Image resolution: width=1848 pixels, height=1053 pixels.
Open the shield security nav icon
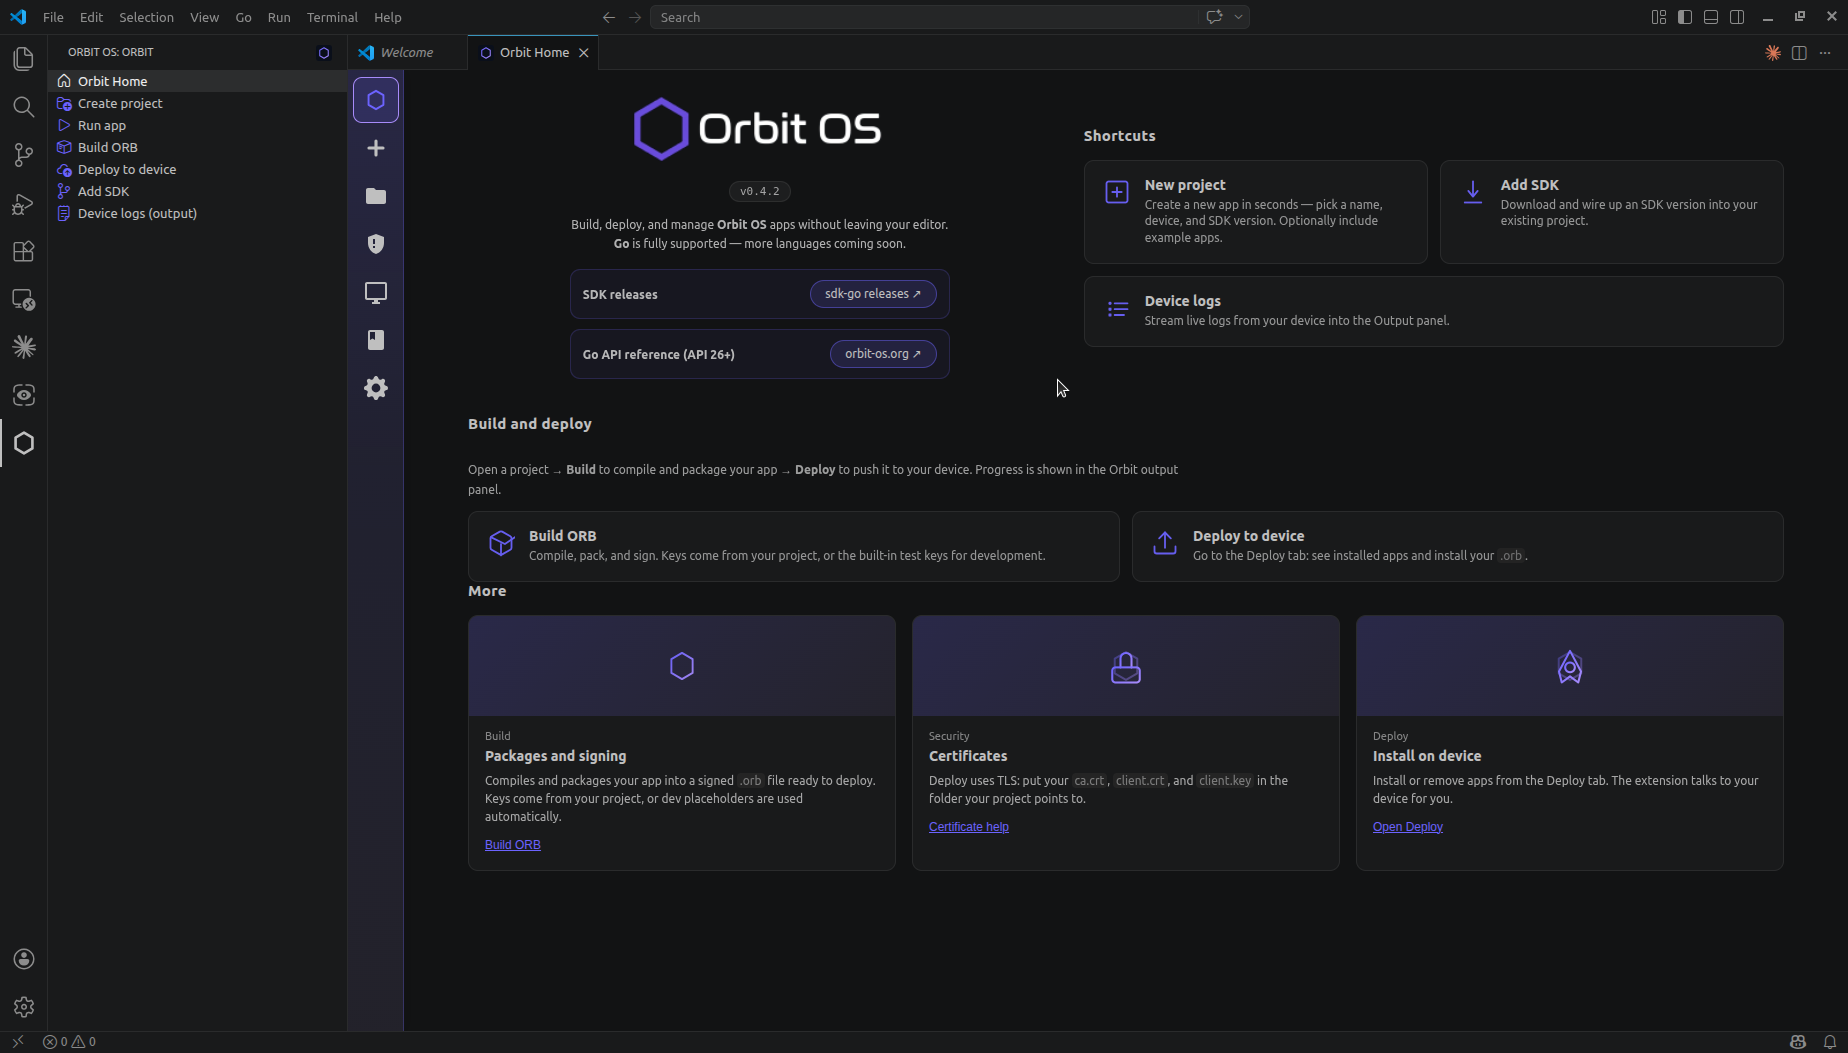click(x=376, y=244)
